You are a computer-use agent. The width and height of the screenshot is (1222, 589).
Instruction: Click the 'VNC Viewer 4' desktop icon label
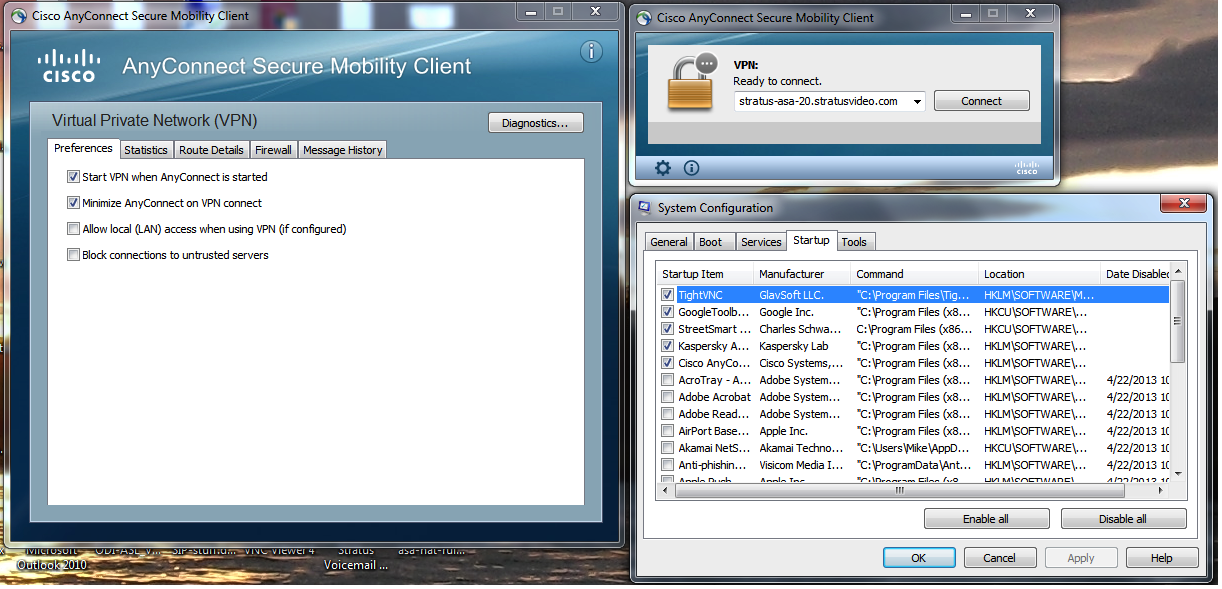[x=281, y=550]
